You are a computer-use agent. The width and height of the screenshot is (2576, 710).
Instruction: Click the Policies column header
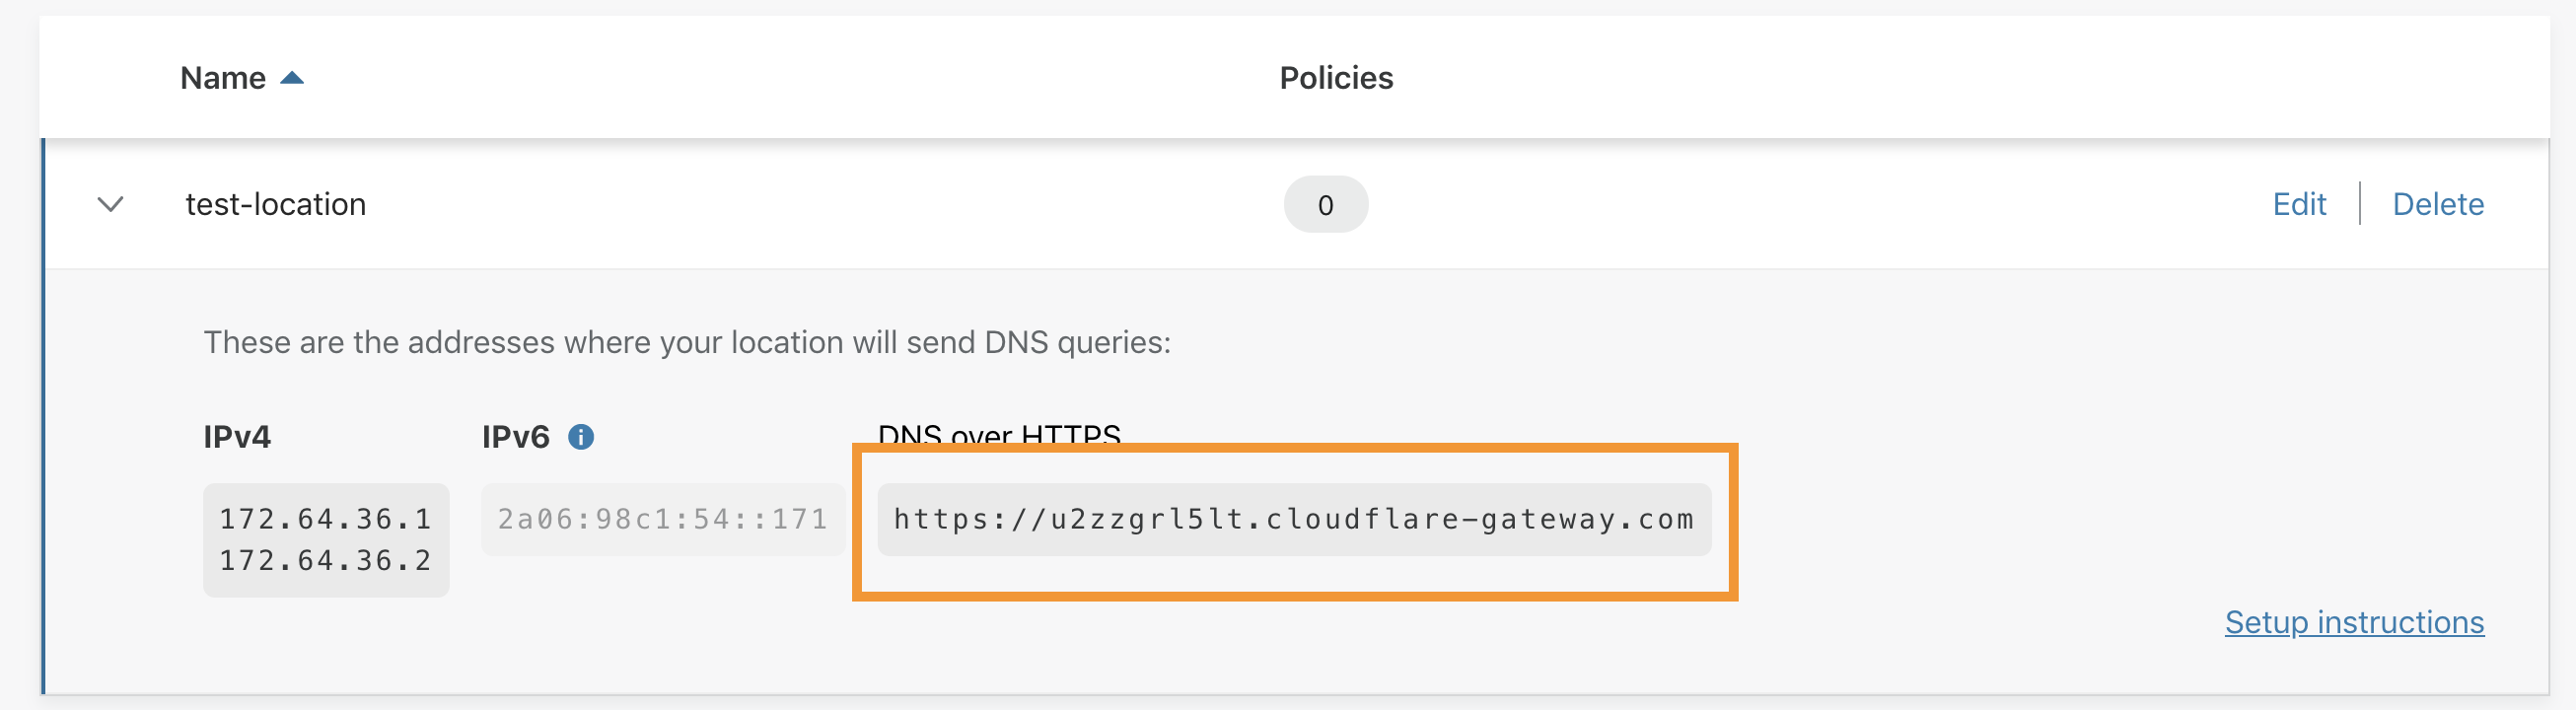tap(1336, 78)
